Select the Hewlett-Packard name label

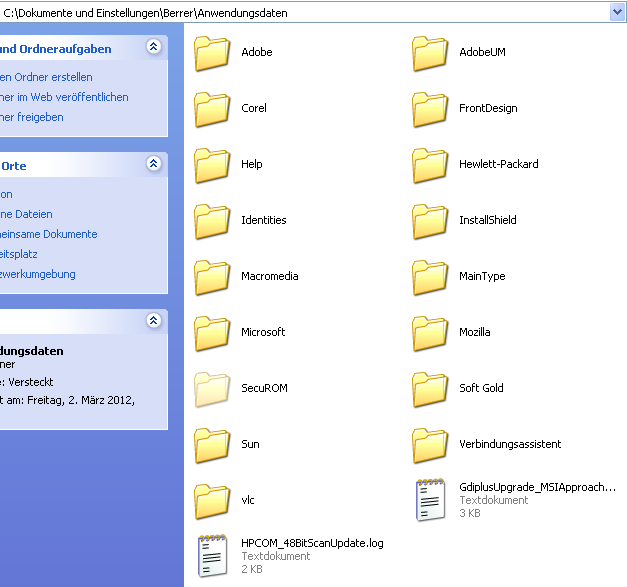tap(499, 164)
